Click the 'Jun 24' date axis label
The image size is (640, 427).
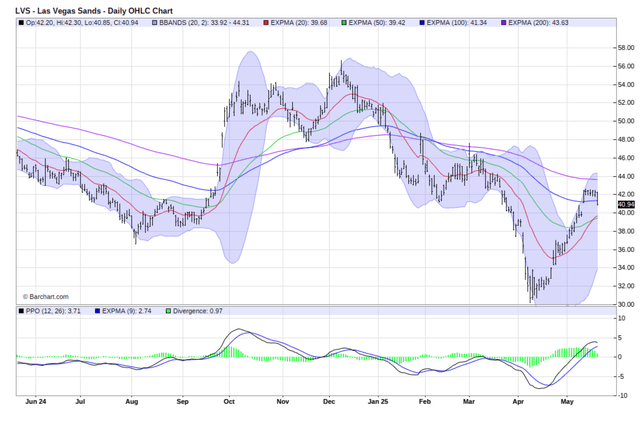tap(36, 402)
